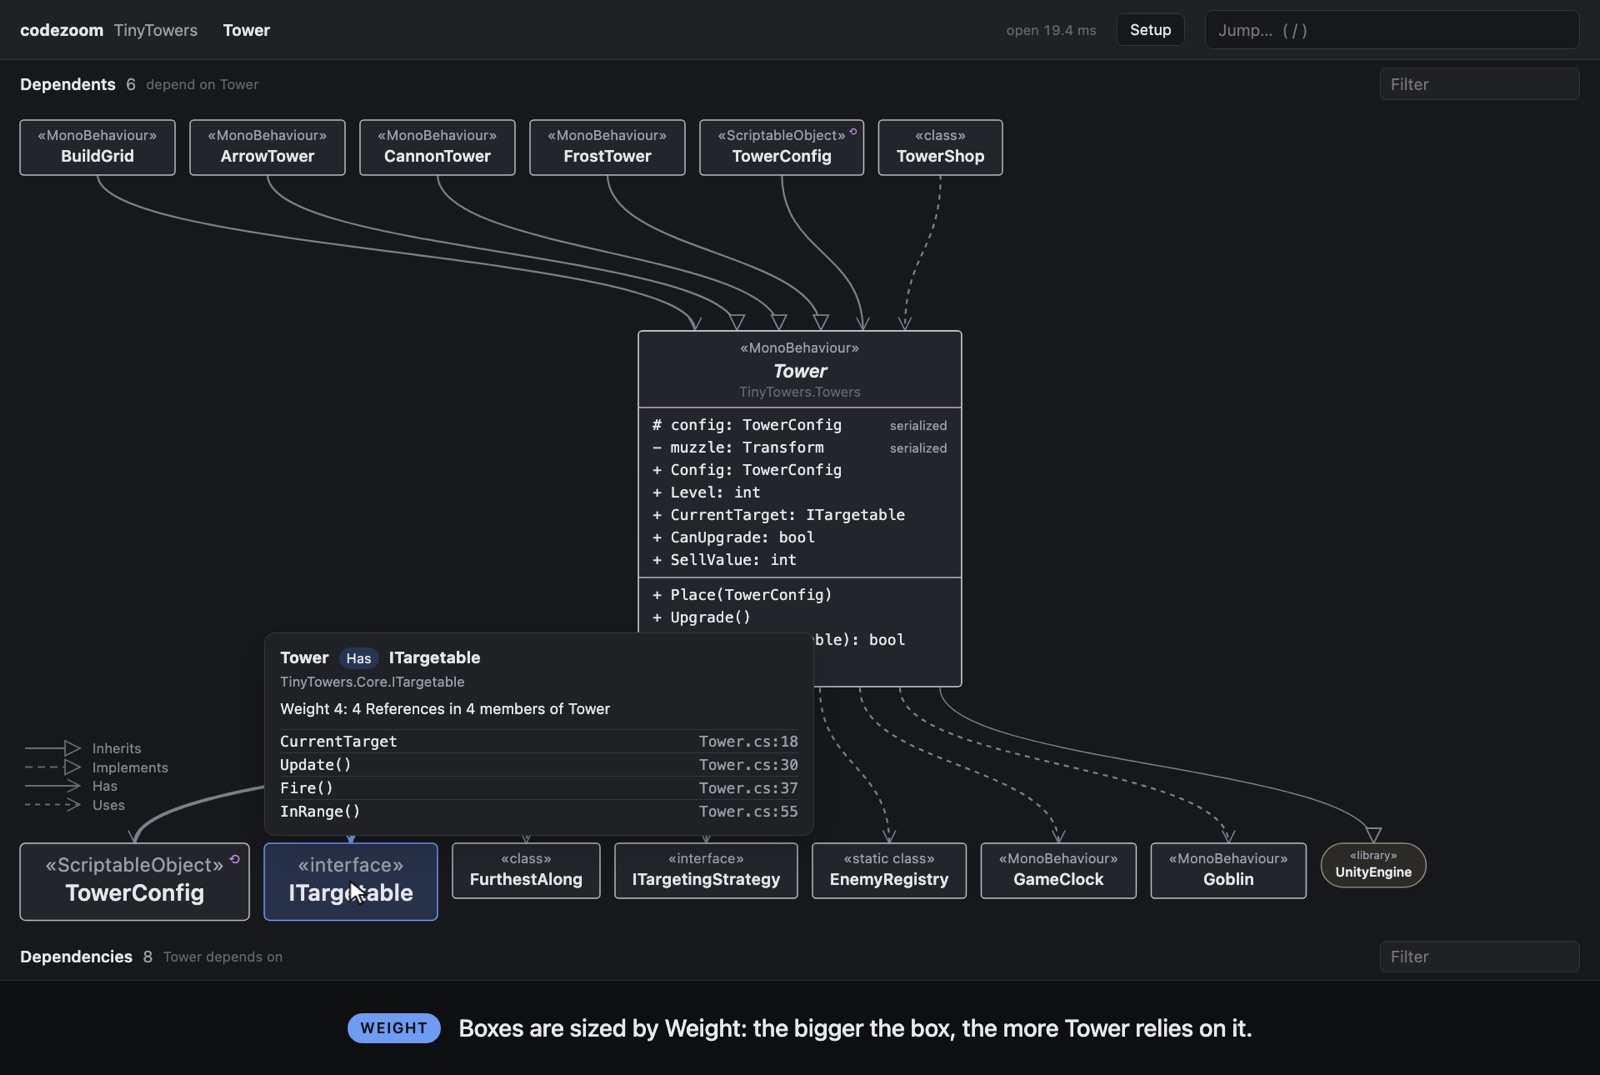
Task: Click the 'config: TowerConfig' field row
Action: click(800, 425)
